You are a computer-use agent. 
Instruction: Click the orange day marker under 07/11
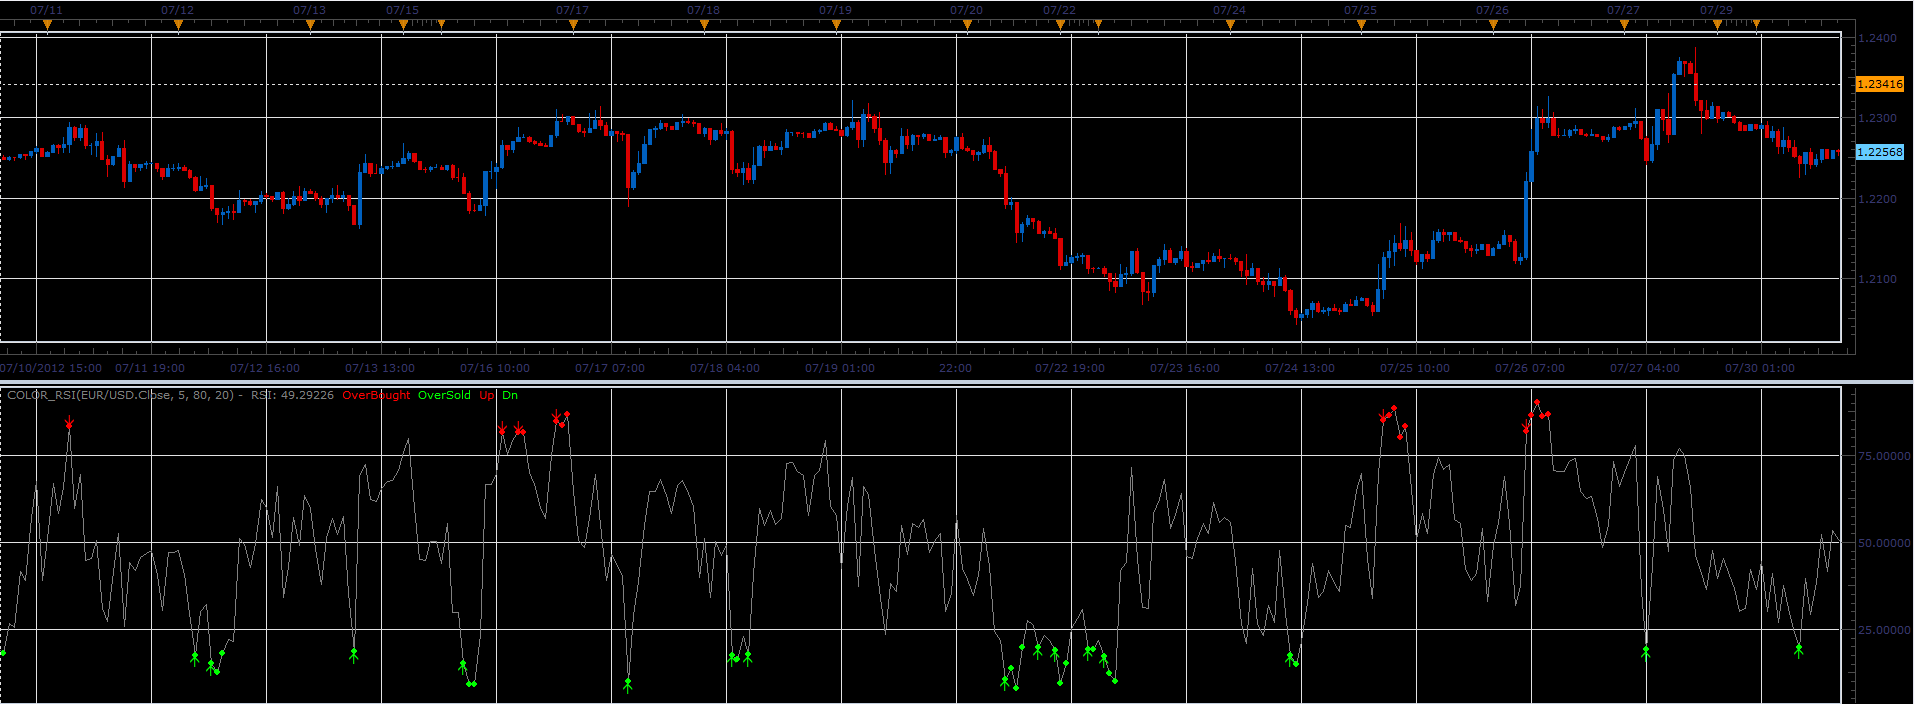[x=47, y=25]
